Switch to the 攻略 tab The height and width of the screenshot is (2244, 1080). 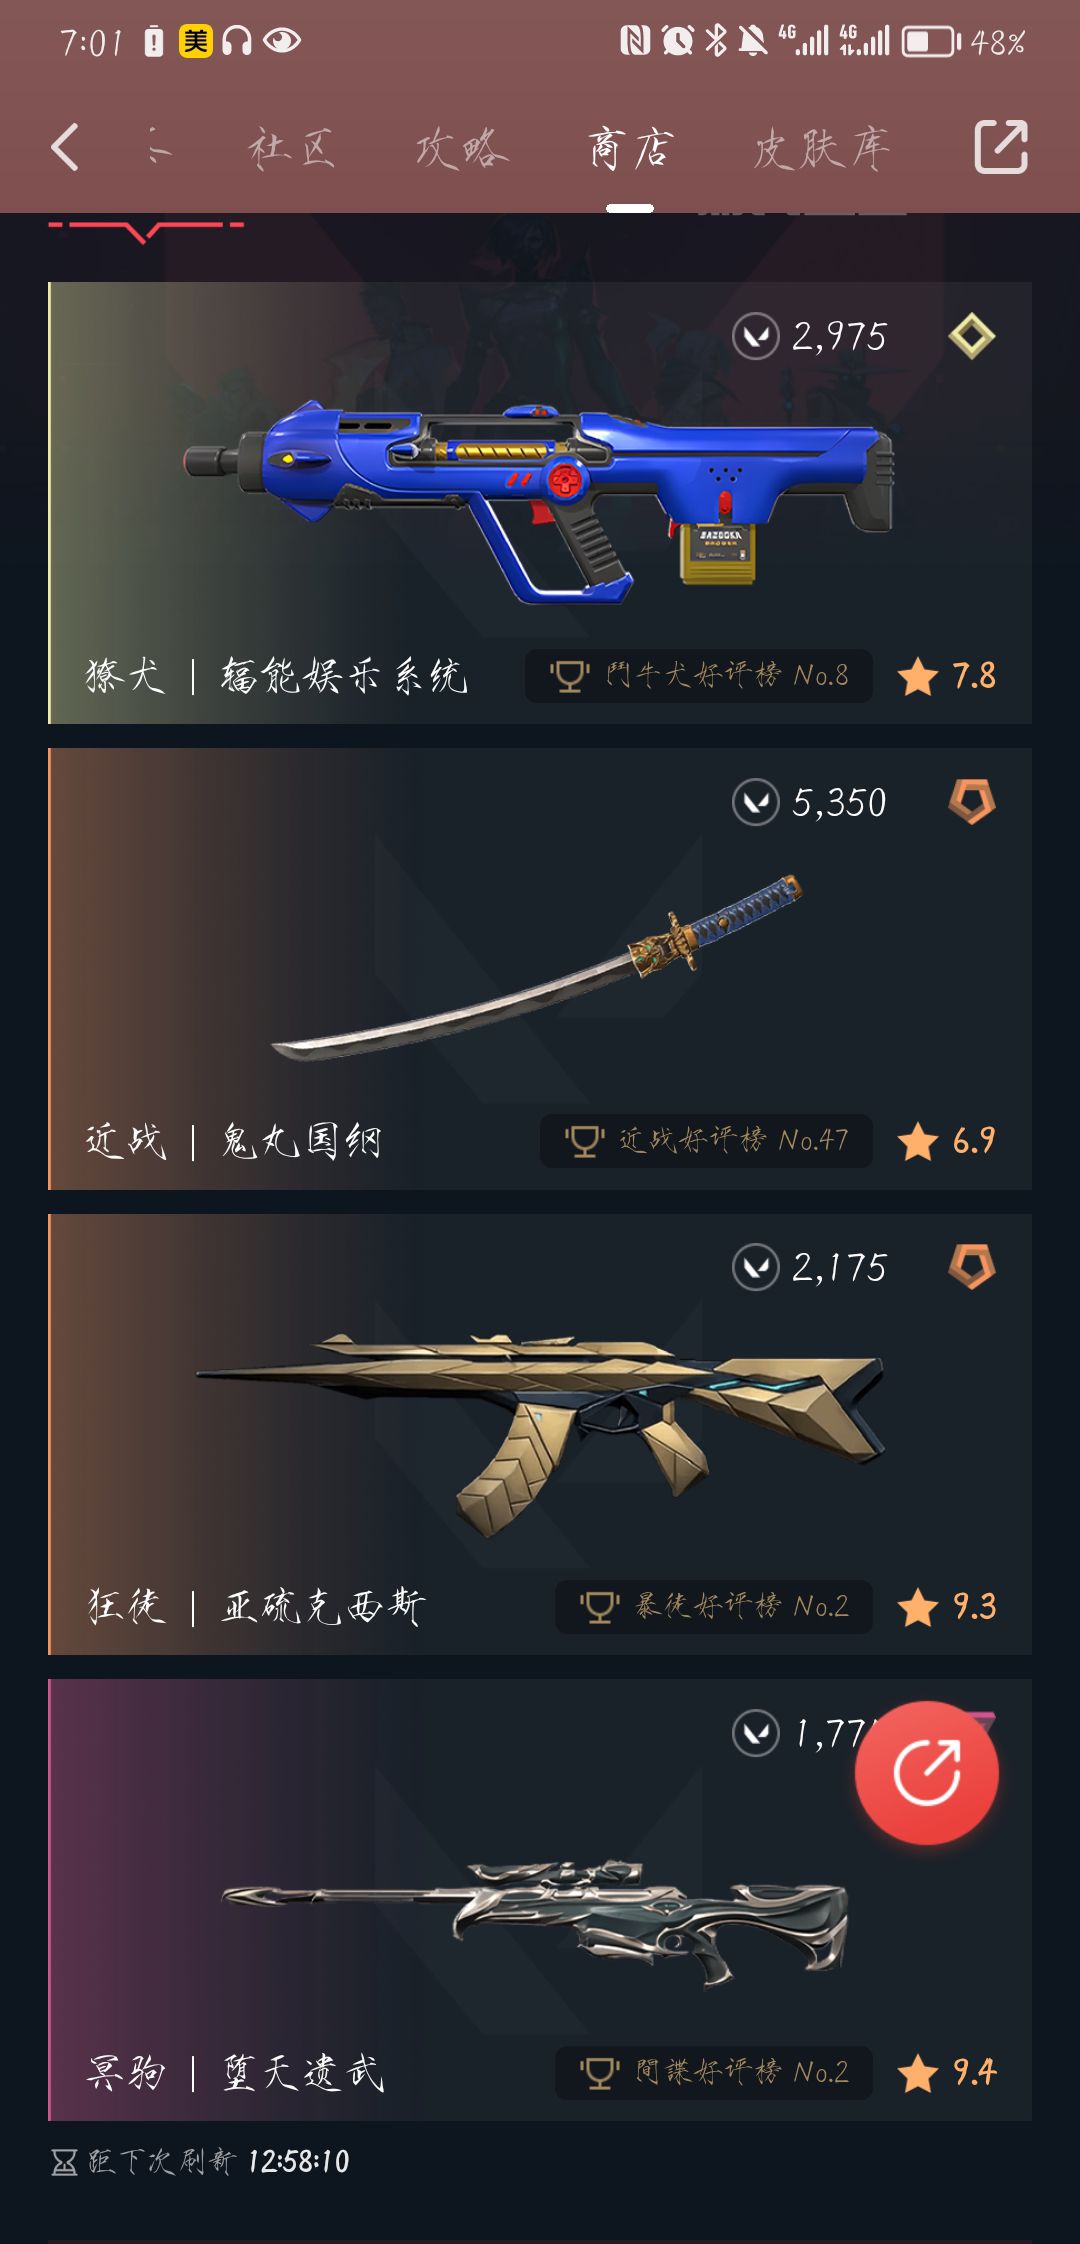click(462, 148)
